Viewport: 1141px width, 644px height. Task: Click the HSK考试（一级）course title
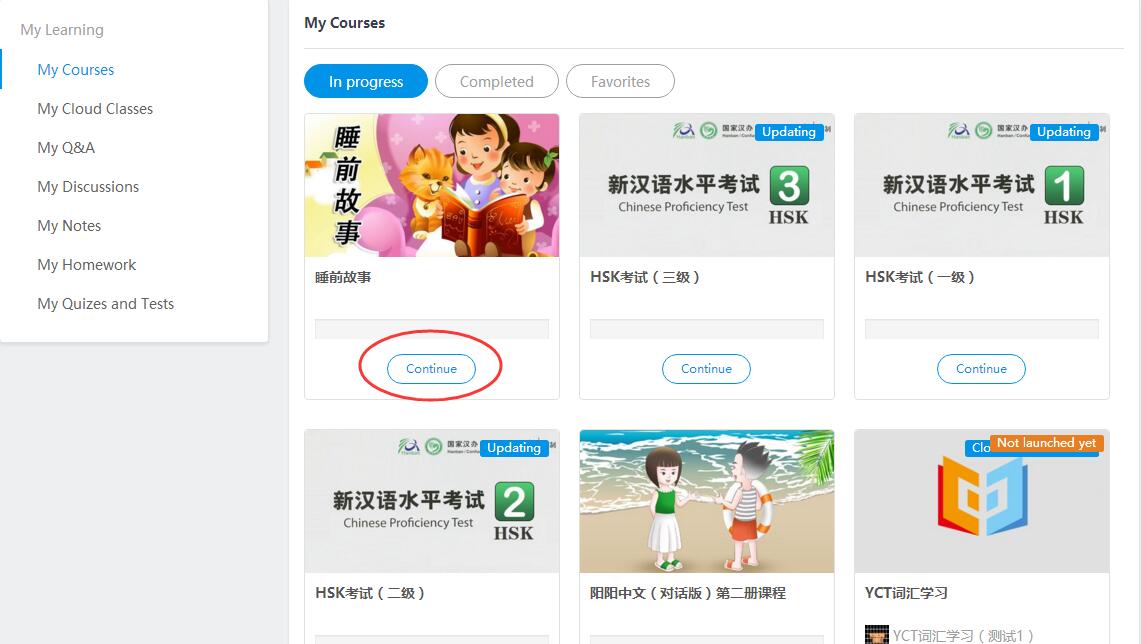pyautogui.click(x=920, y=277)
